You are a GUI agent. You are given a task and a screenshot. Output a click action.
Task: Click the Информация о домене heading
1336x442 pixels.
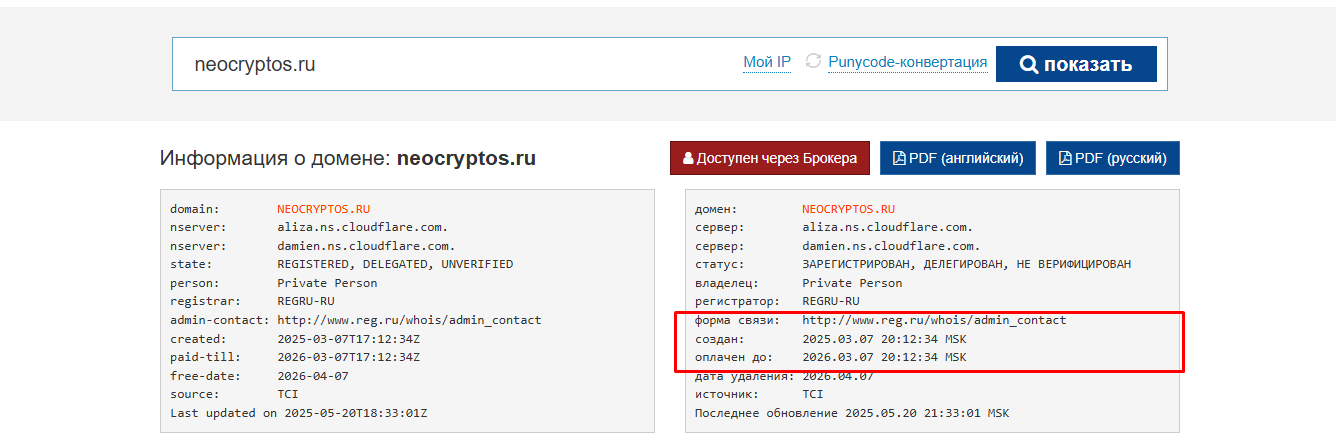point(348,158)
